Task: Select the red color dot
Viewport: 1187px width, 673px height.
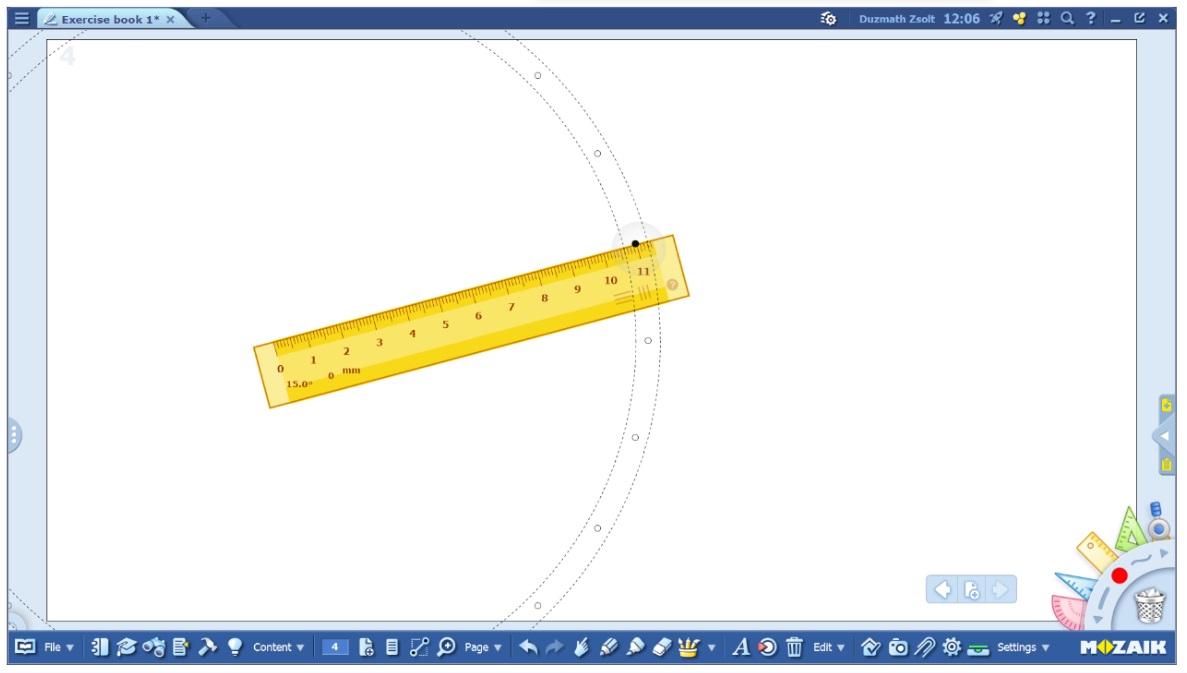Action: (x=1119, y=576)
